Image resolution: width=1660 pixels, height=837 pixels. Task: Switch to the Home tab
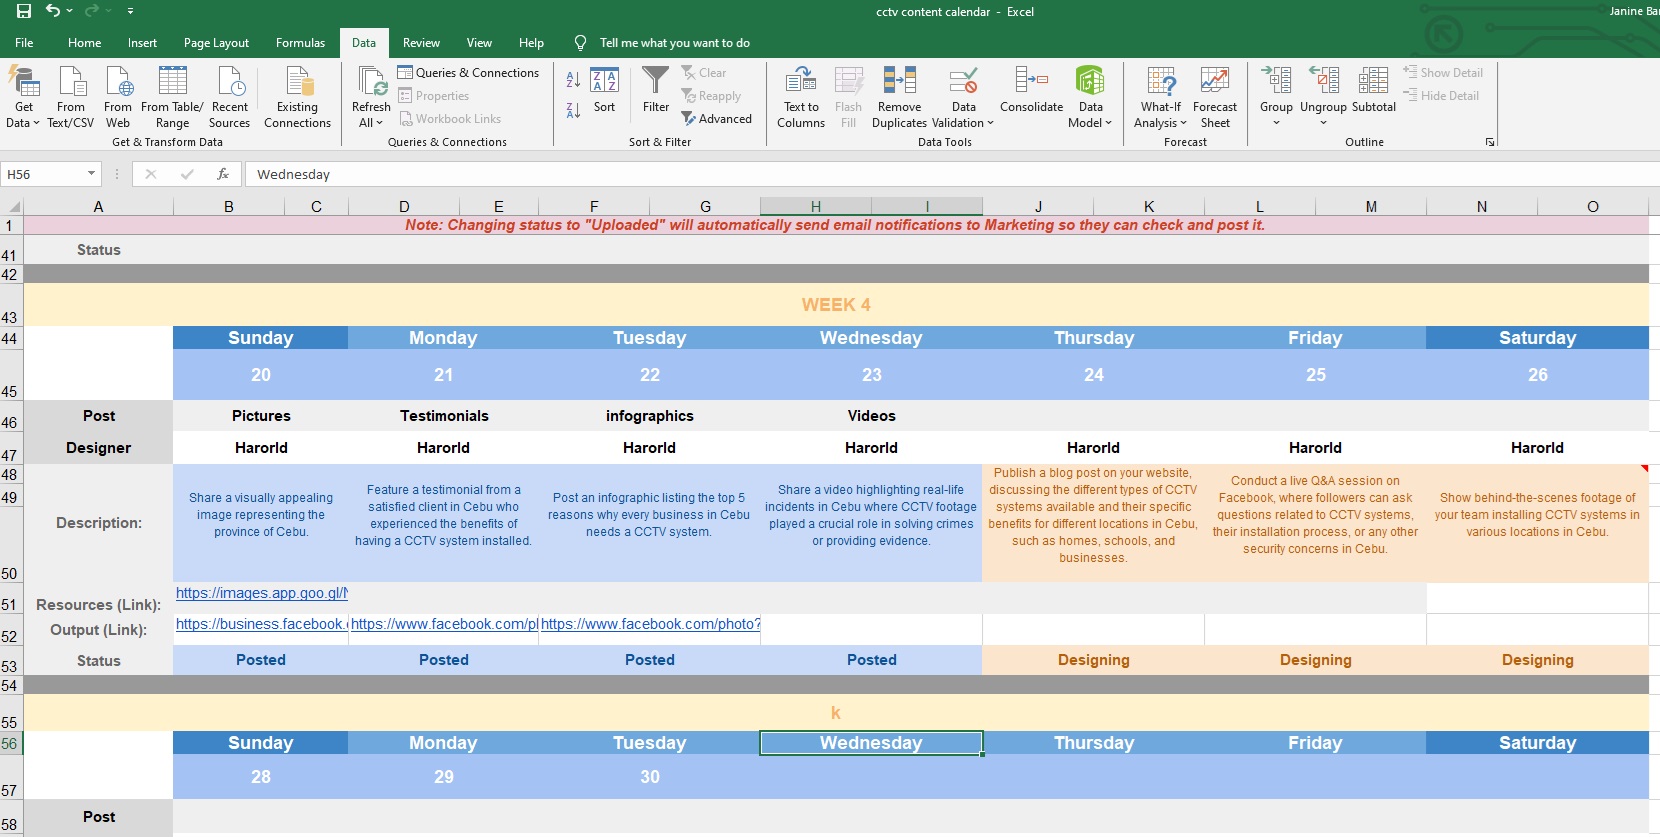(x=84, y=43)
